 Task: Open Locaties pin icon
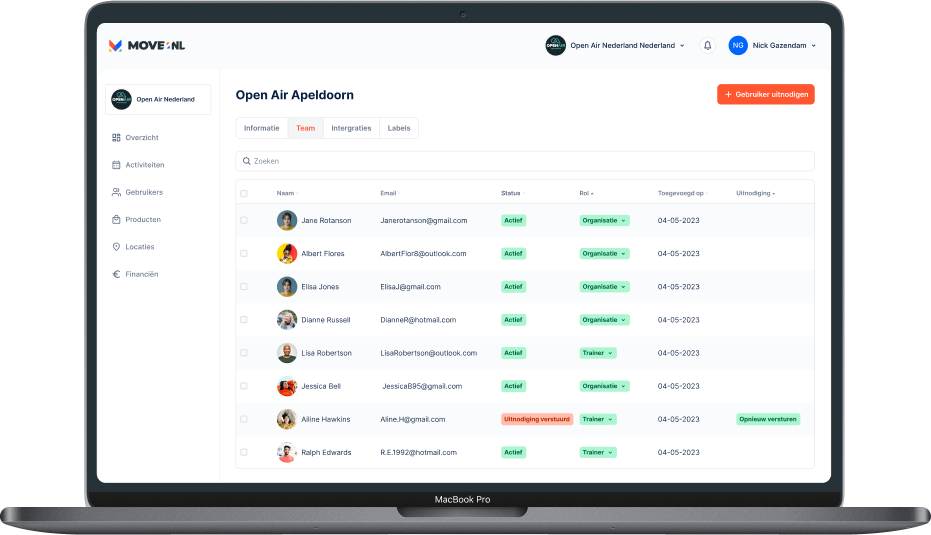(116, 247)
